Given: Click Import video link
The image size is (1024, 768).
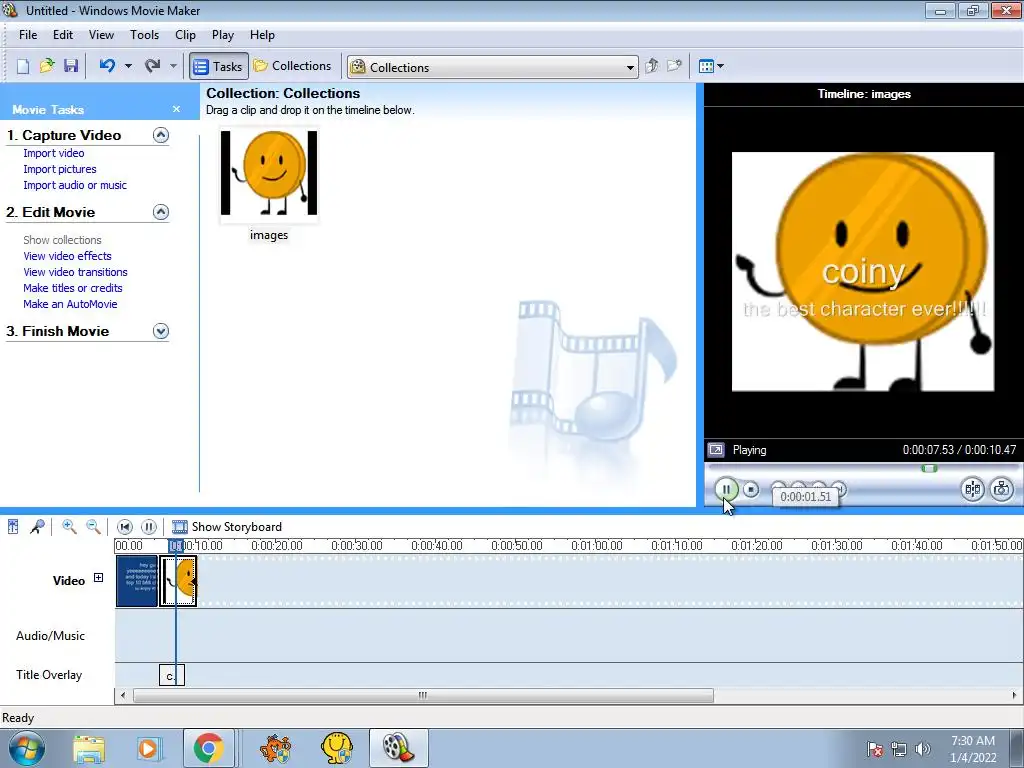Looking at the screenshot, I should [54, 153].
